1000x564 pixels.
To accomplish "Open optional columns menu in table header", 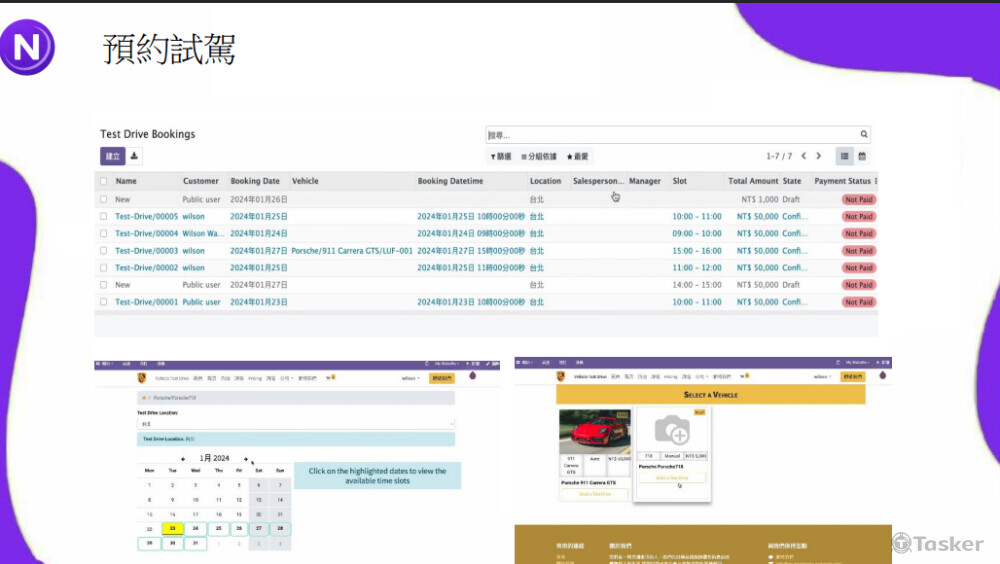I will point(876,181).
